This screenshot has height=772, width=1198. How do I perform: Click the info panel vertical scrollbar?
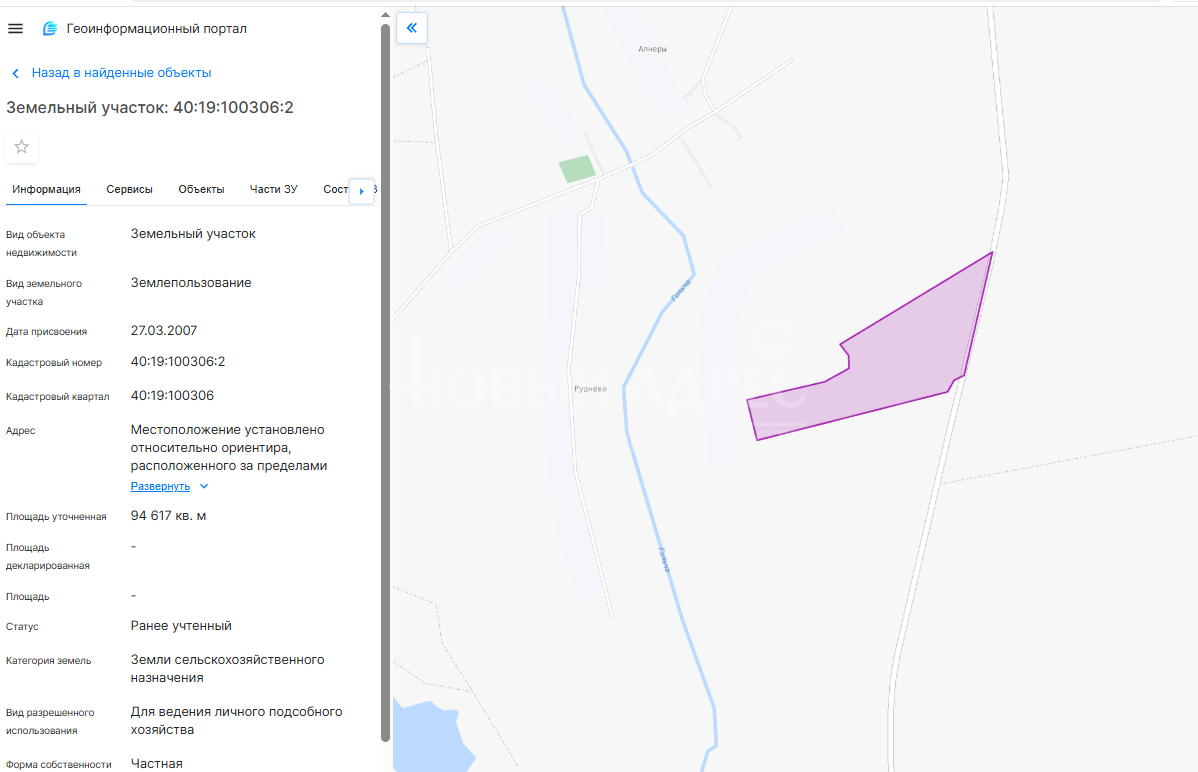[x=385, y=380]
